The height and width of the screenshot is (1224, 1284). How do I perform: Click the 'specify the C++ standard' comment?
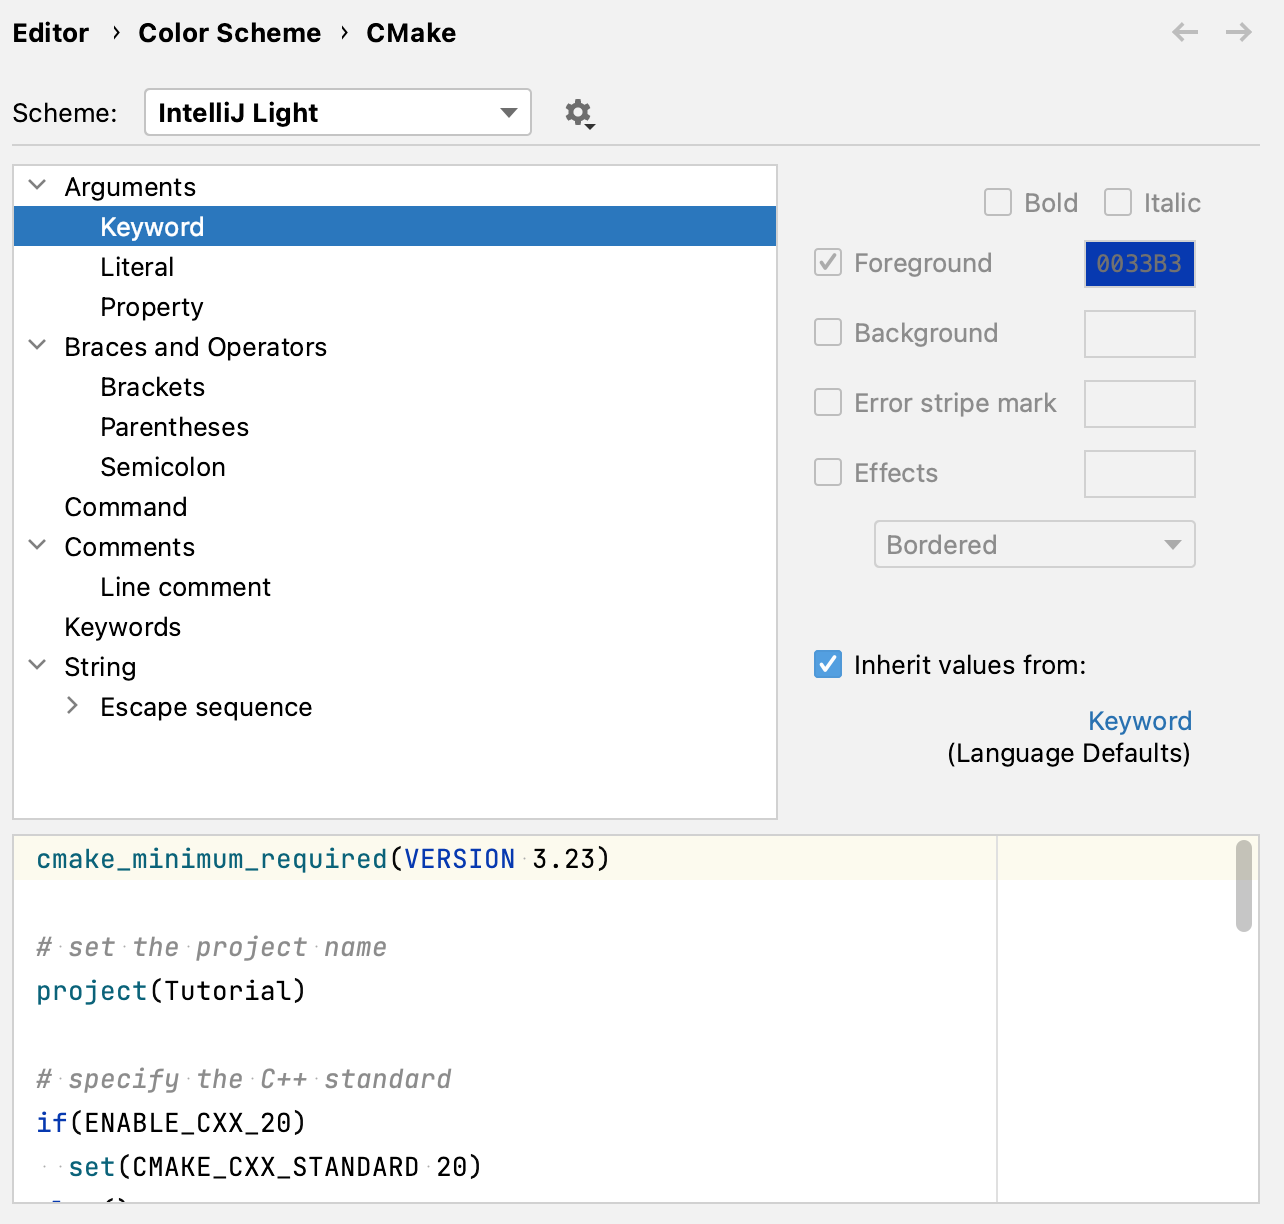(x=244, y=1079)
